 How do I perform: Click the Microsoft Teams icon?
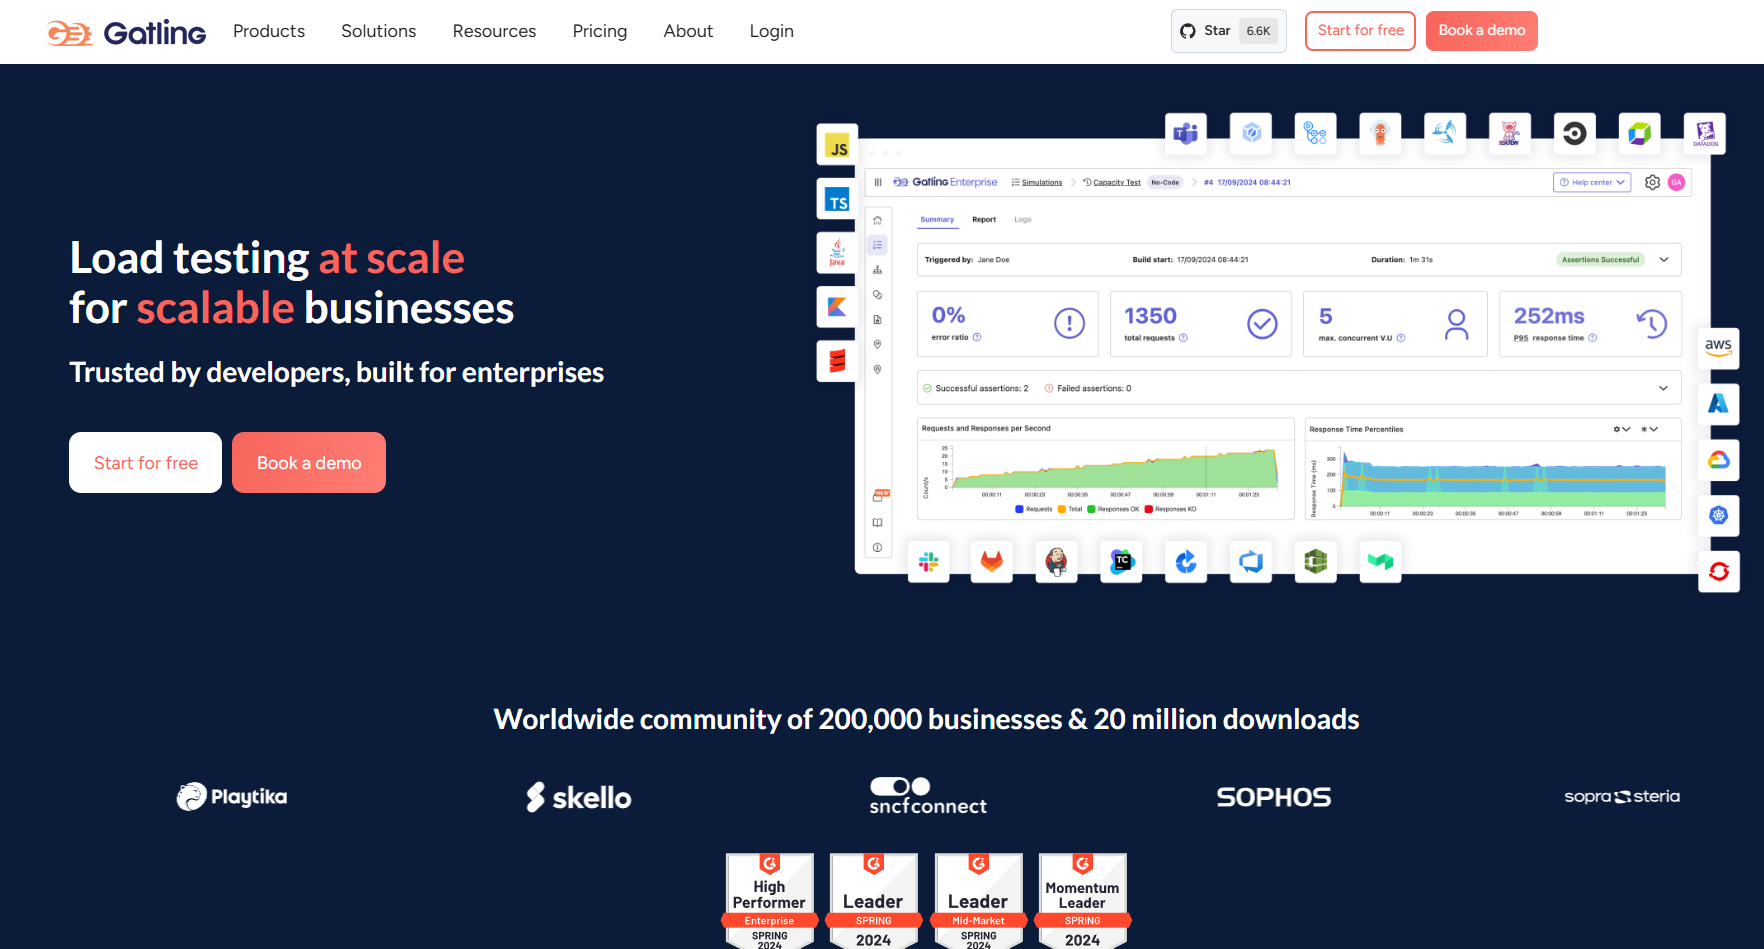click(x=1186, y=133)
